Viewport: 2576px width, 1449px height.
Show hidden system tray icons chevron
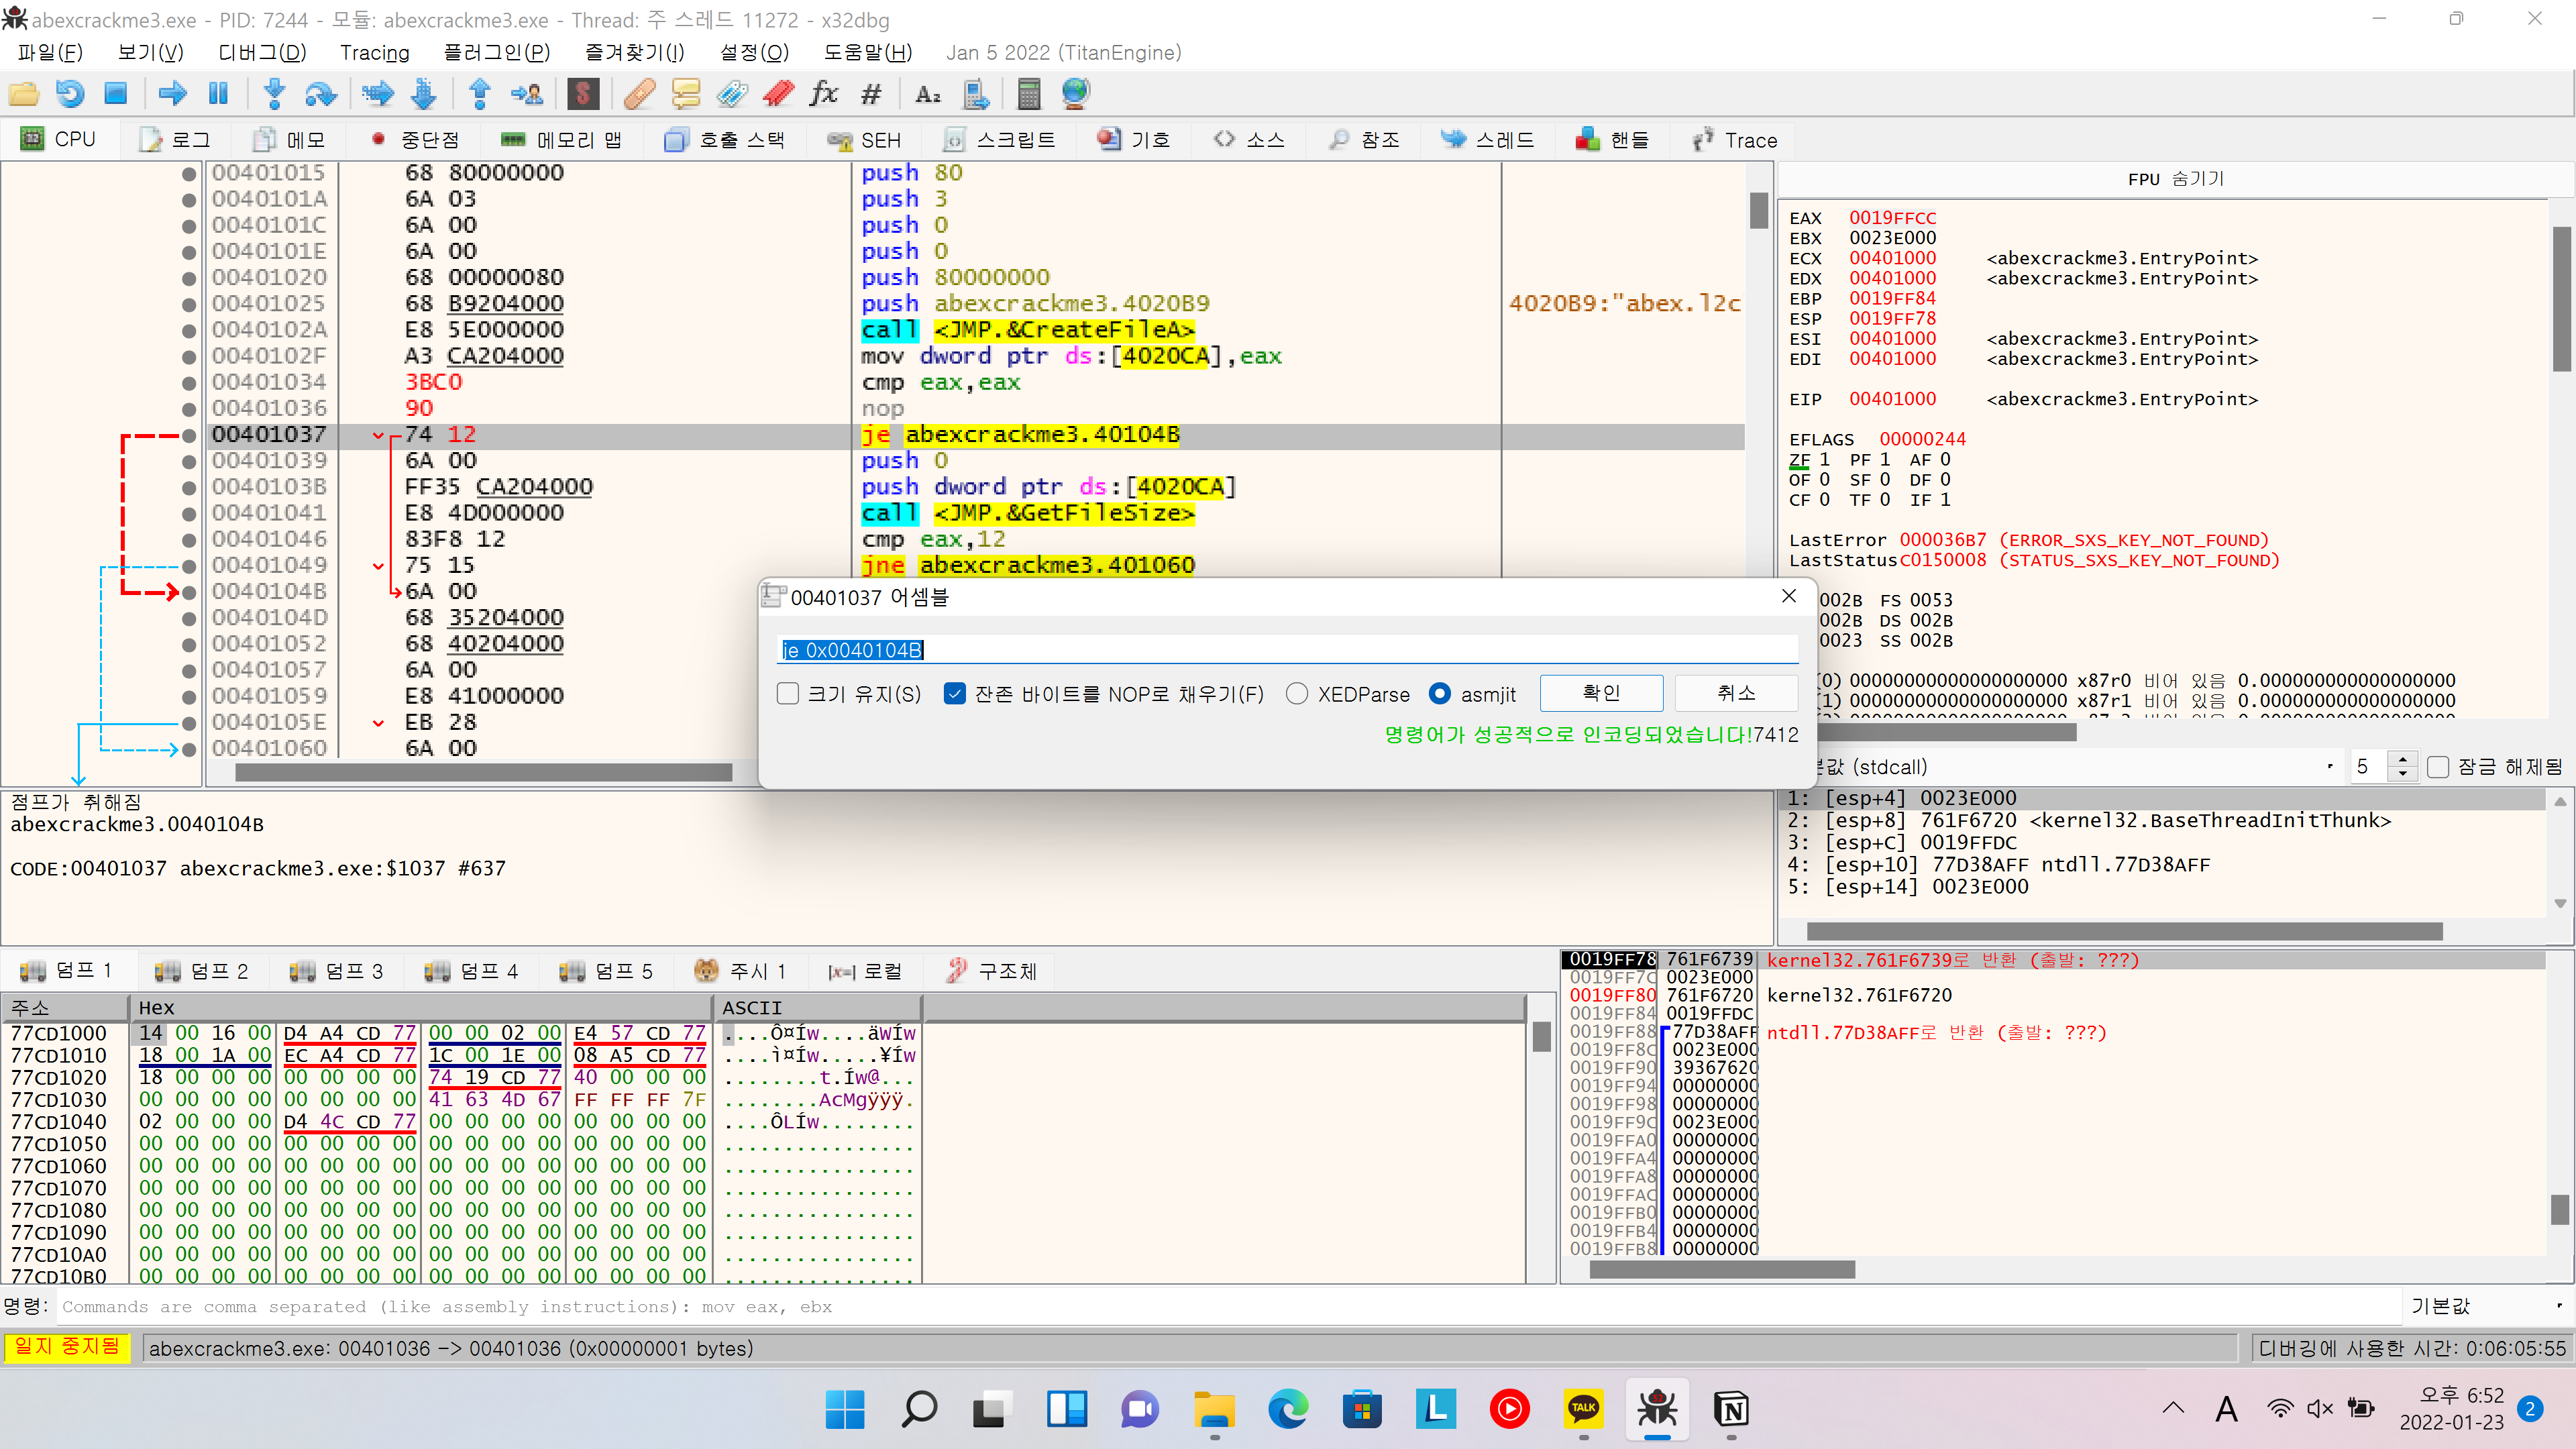point(2173,1408)
